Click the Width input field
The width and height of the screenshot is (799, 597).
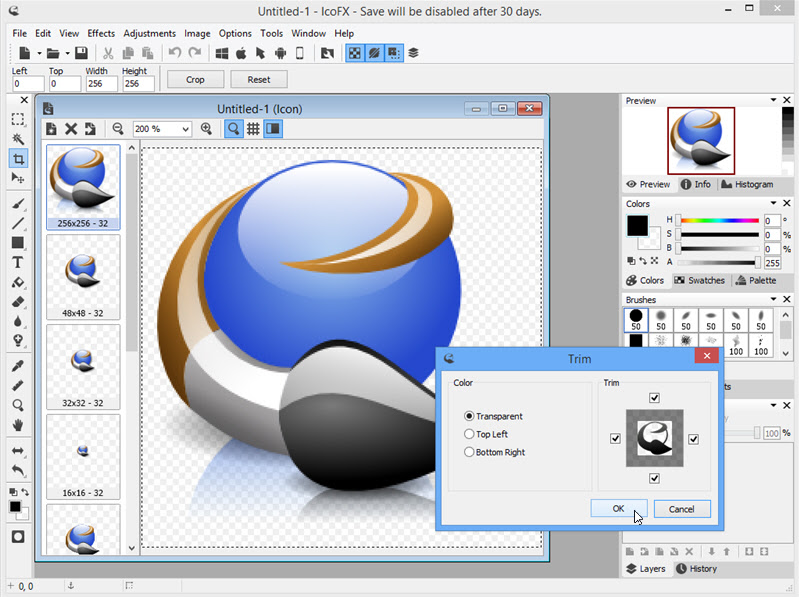click(x=101, y=84)
